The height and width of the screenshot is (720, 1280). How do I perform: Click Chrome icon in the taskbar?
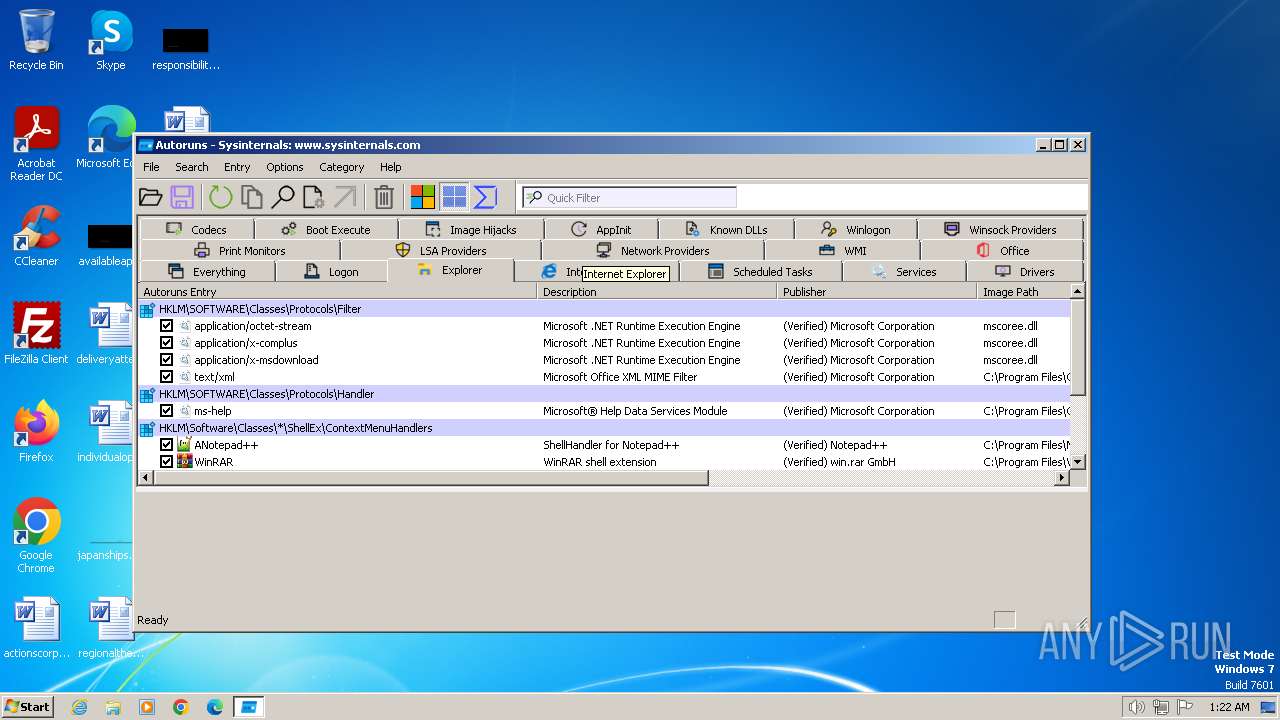(181, 707)
